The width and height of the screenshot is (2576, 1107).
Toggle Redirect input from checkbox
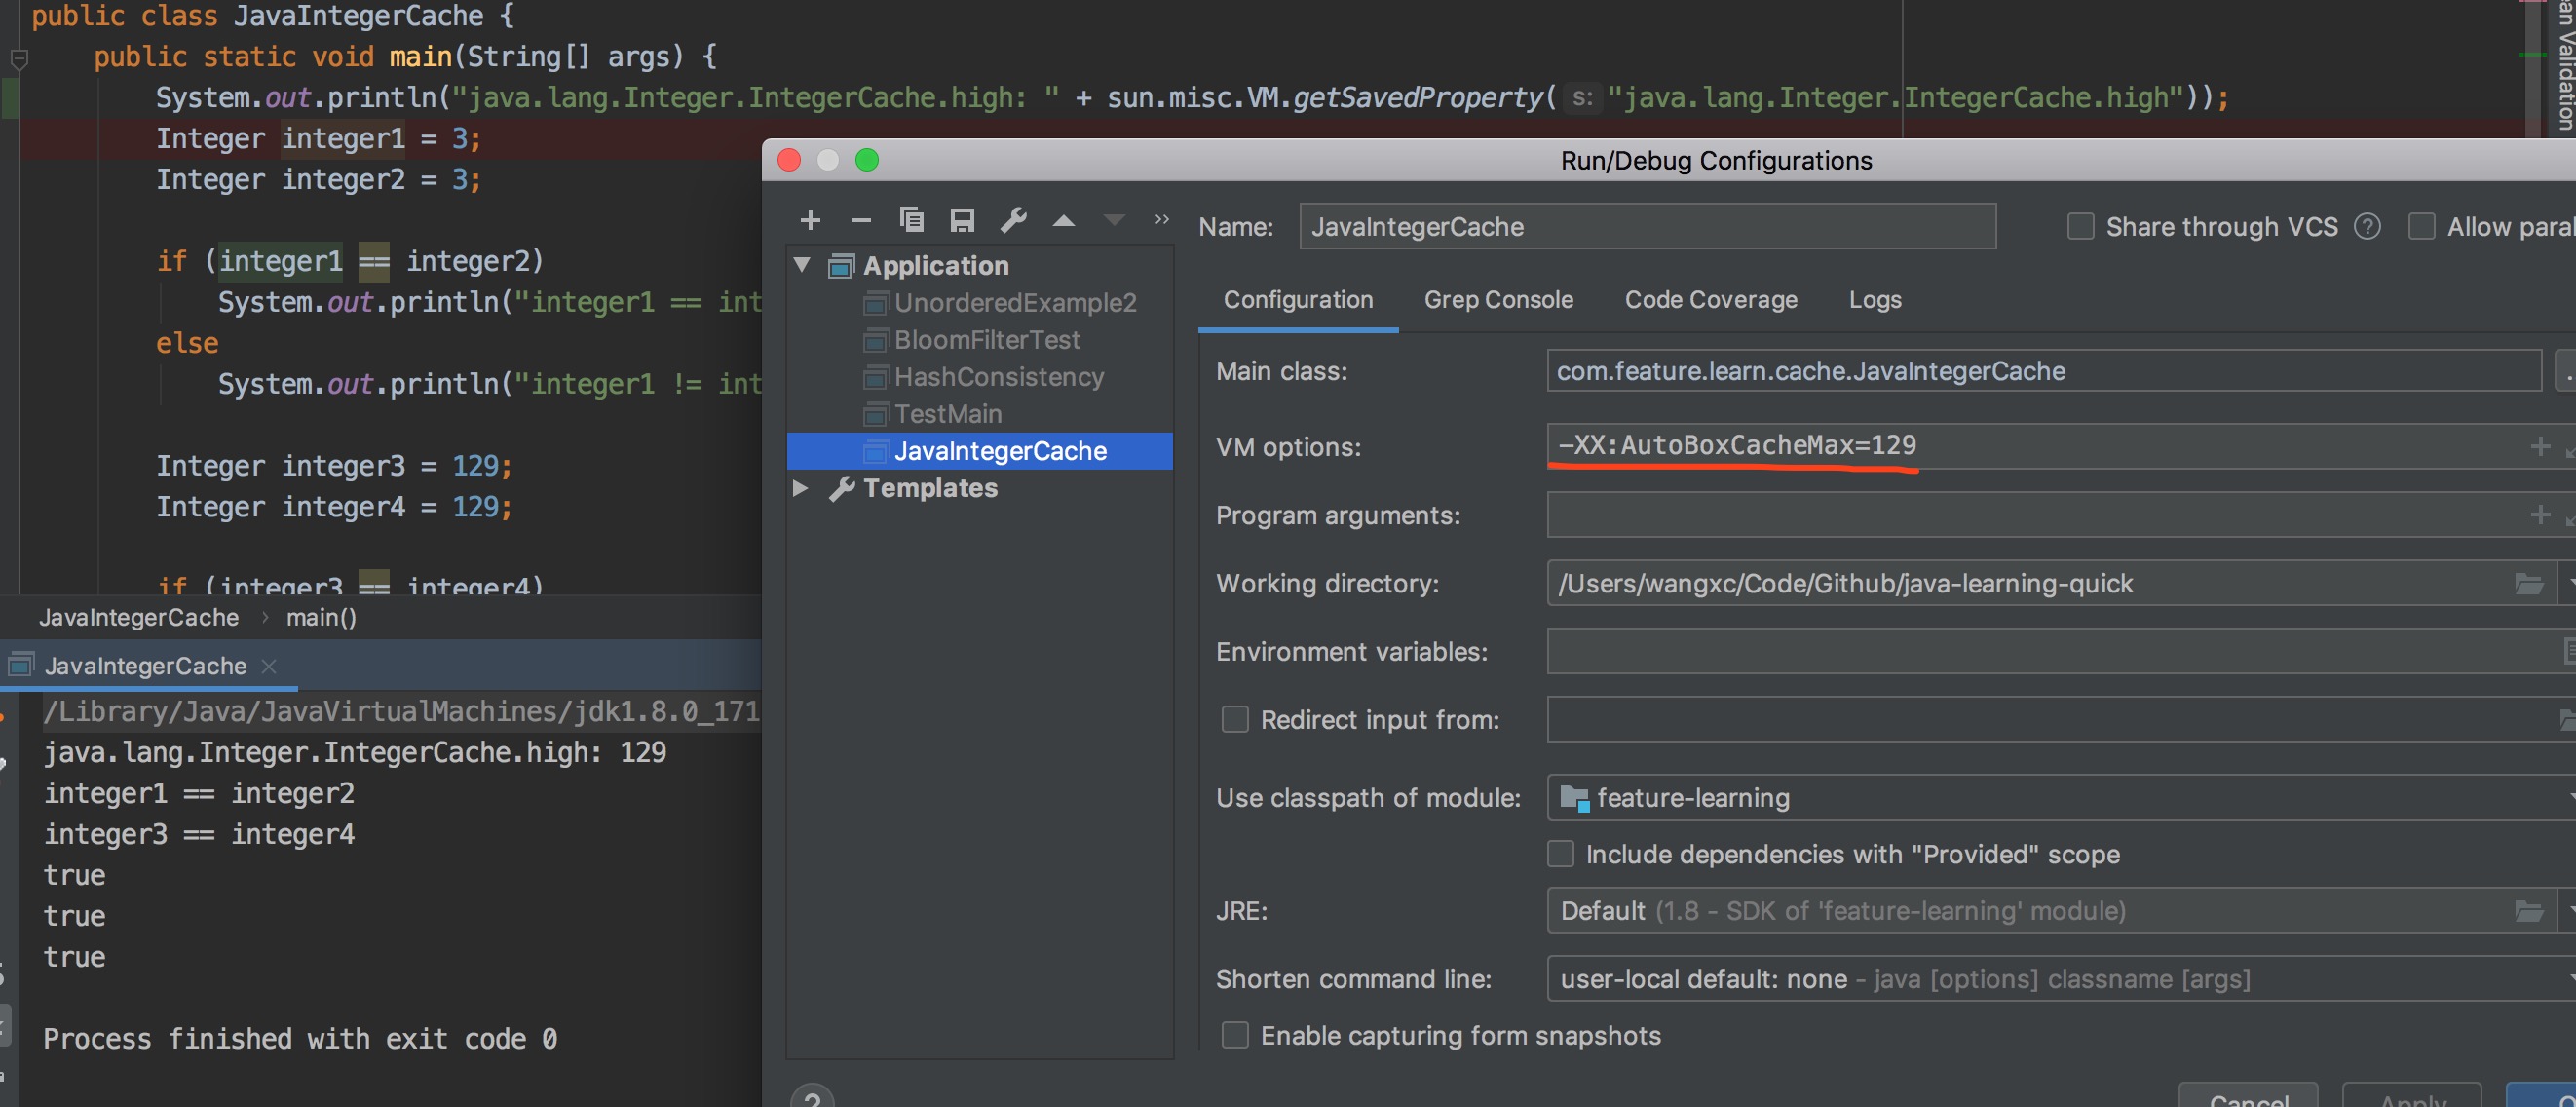[1235, 720]
